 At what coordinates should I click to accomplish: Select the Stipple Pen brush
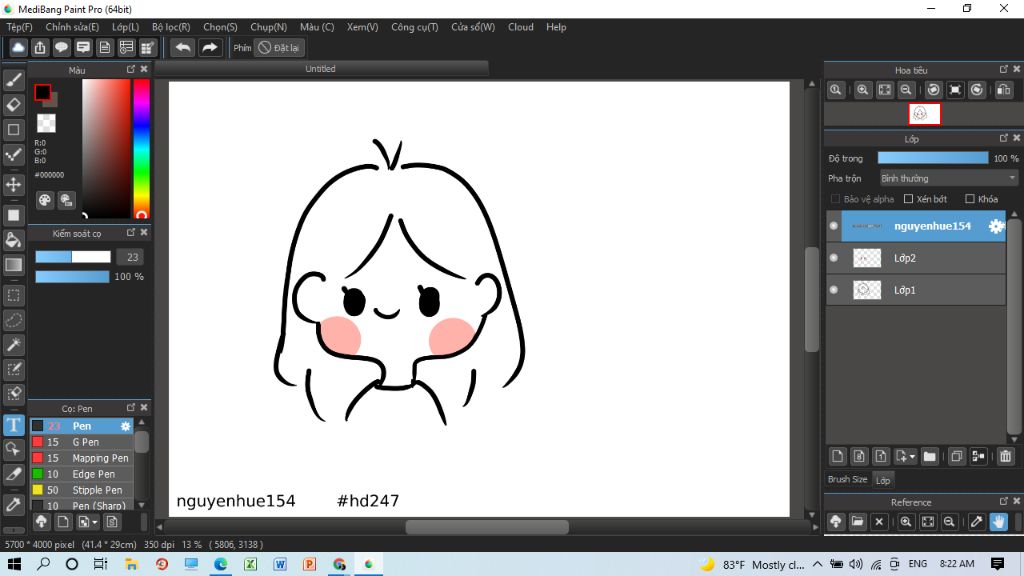82,490
